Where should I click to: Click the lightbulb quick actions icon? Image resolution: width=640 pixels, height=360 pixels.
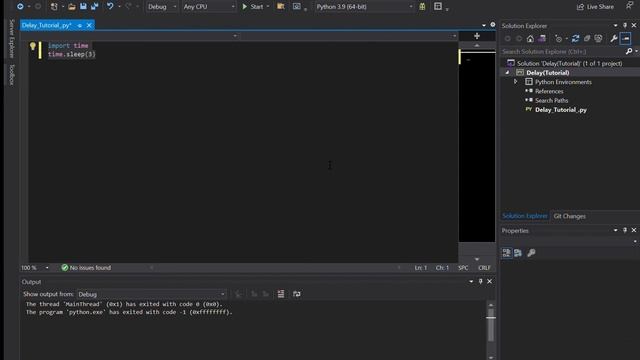tap(33, 46)
